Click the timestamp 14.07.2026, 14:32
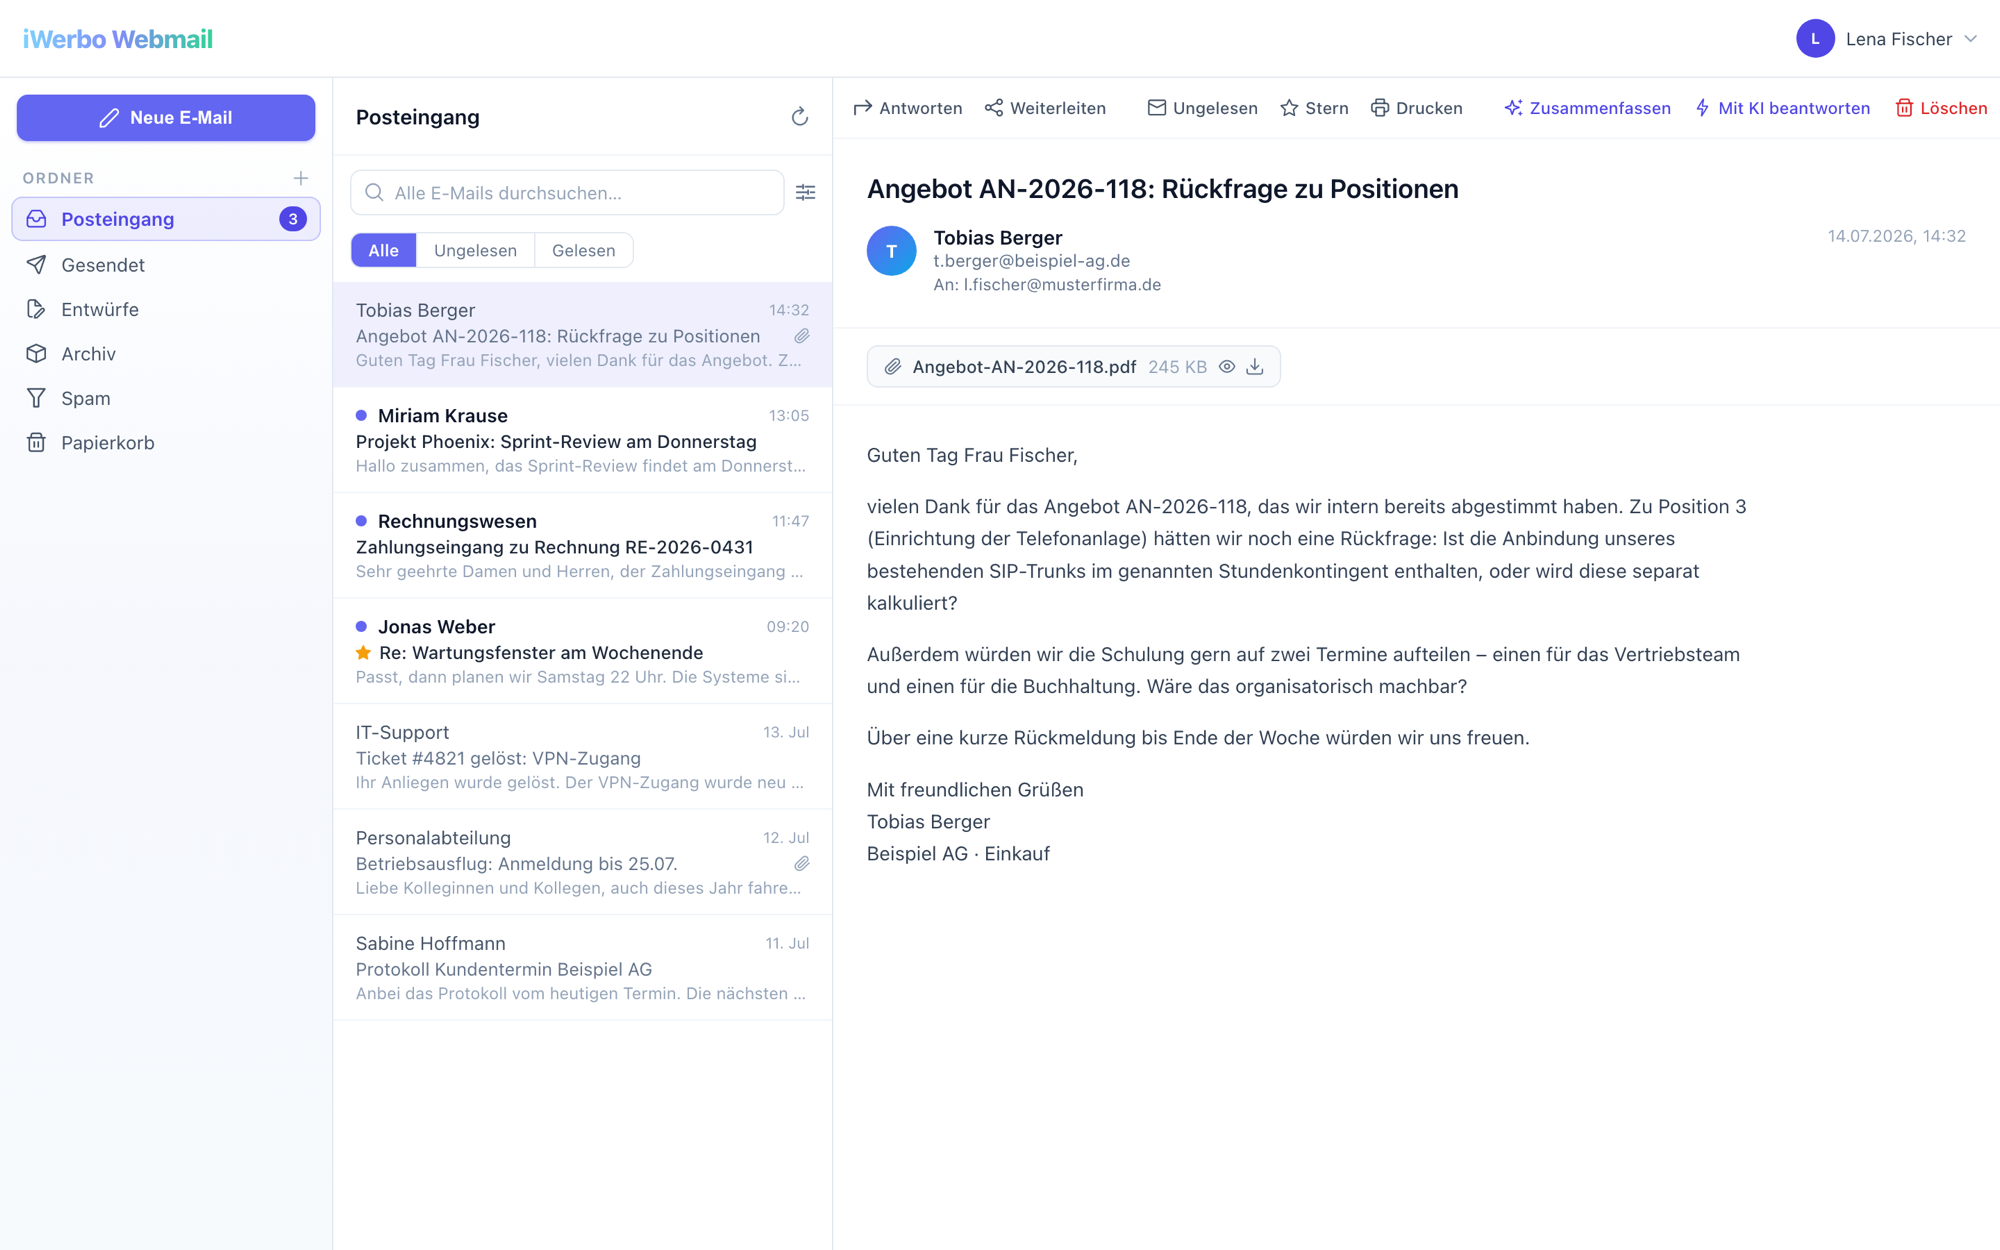 coord(1896,236)
